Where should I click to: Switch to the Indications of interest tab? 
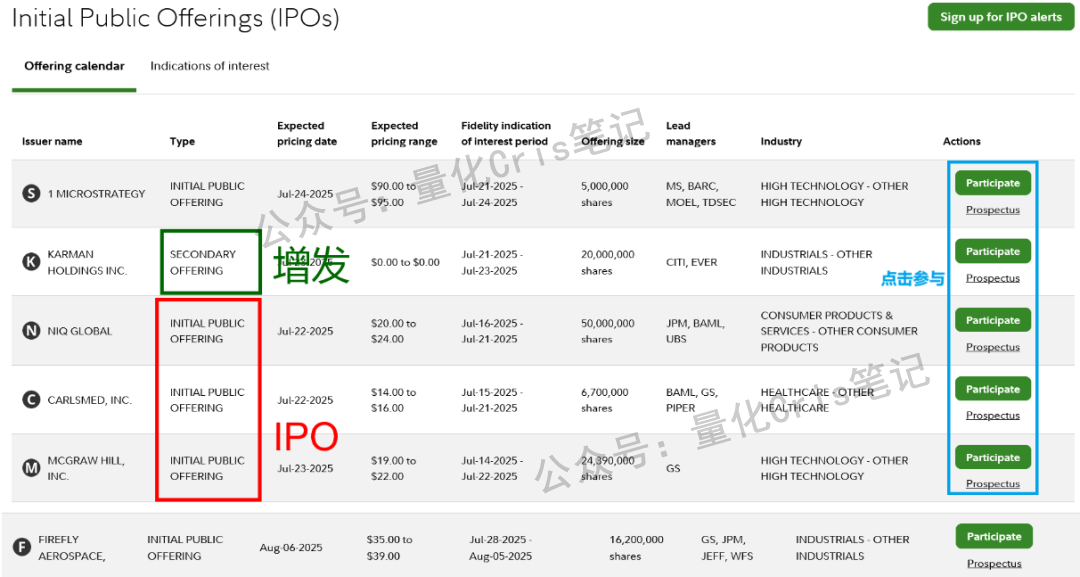(209, 66)
